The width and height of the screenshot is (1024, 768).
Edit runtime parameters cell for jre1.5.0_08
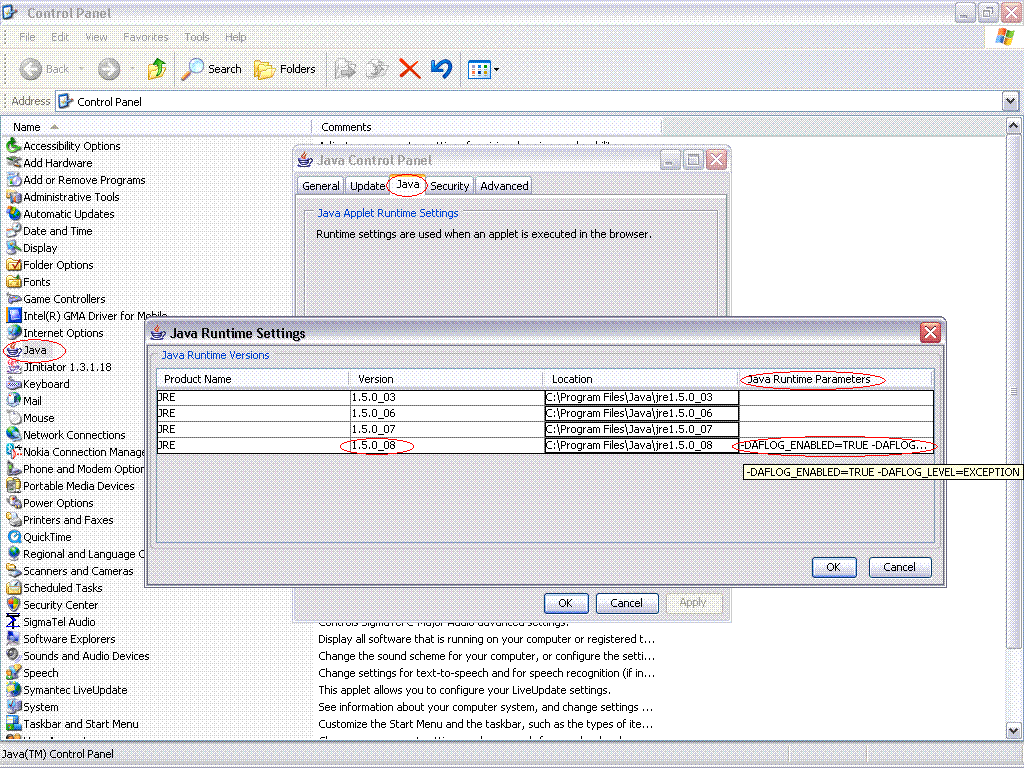[837, 445]
